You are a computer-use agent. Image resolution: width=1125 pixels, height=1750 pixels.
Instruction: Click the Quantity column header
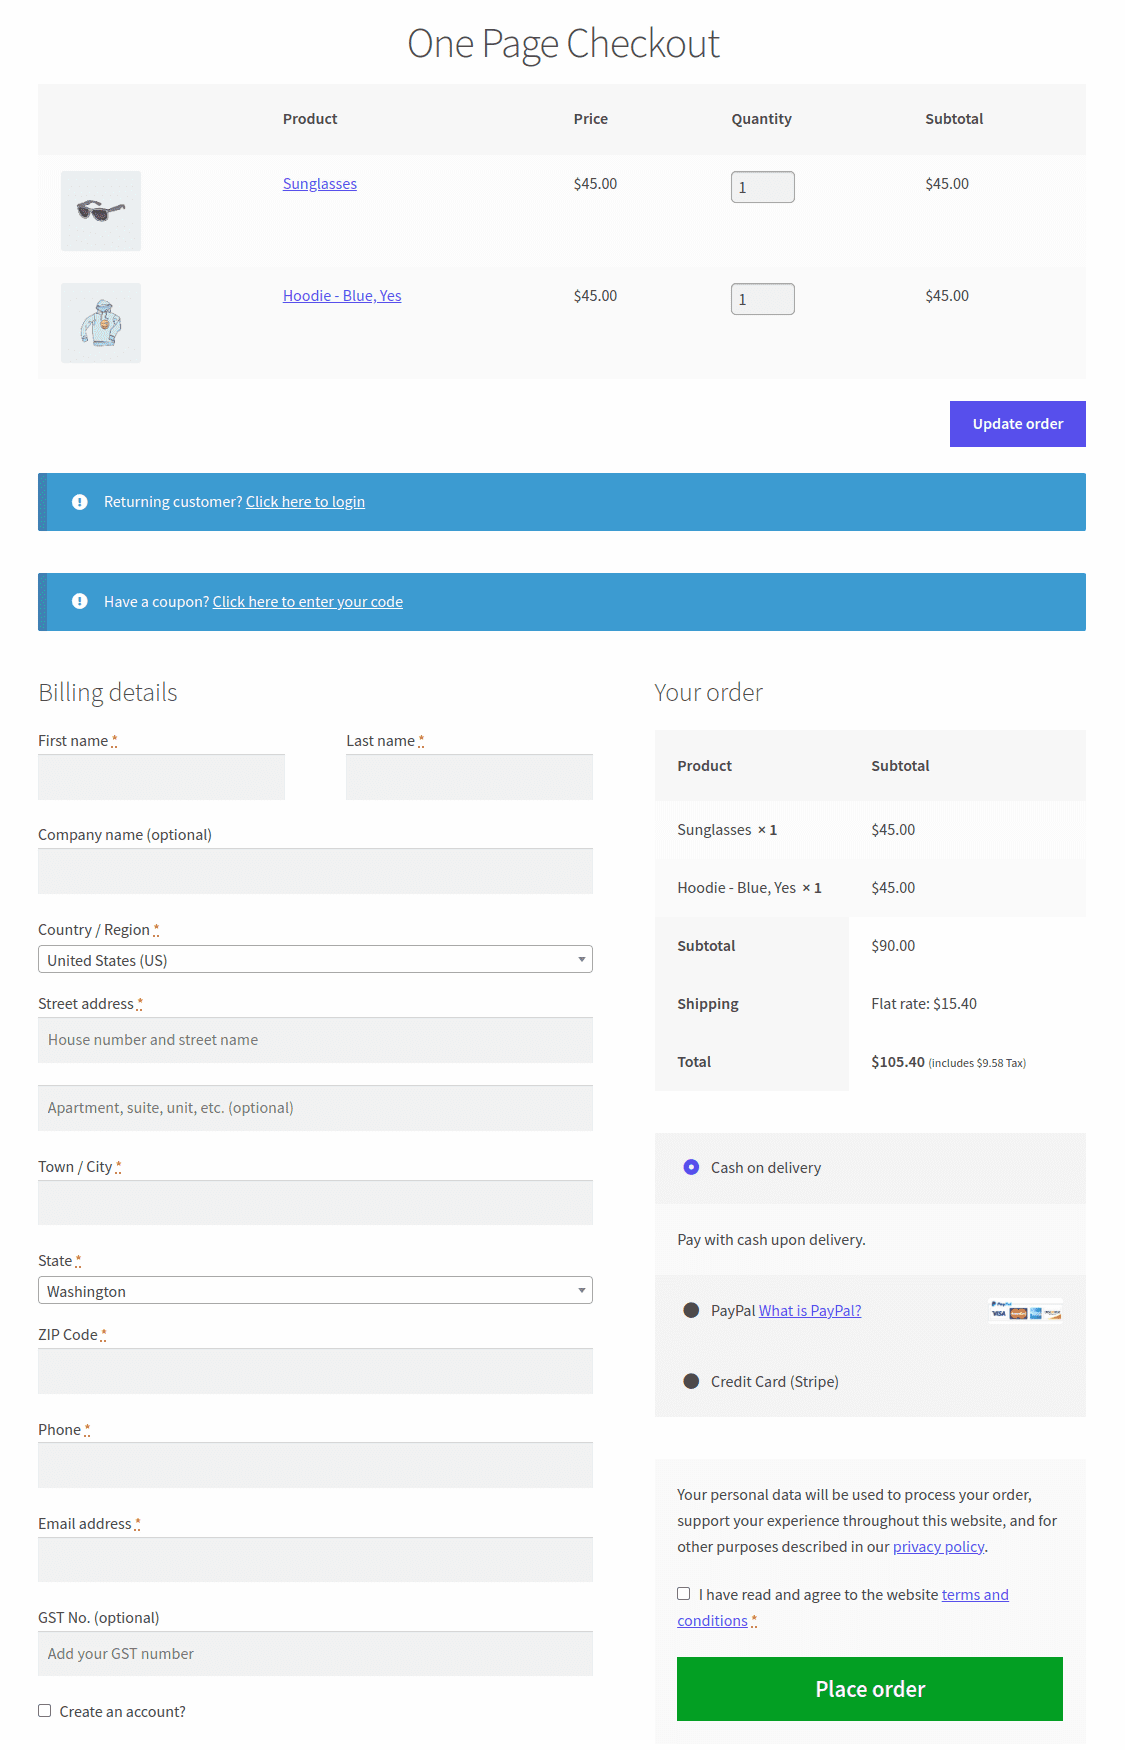point(761,119)
